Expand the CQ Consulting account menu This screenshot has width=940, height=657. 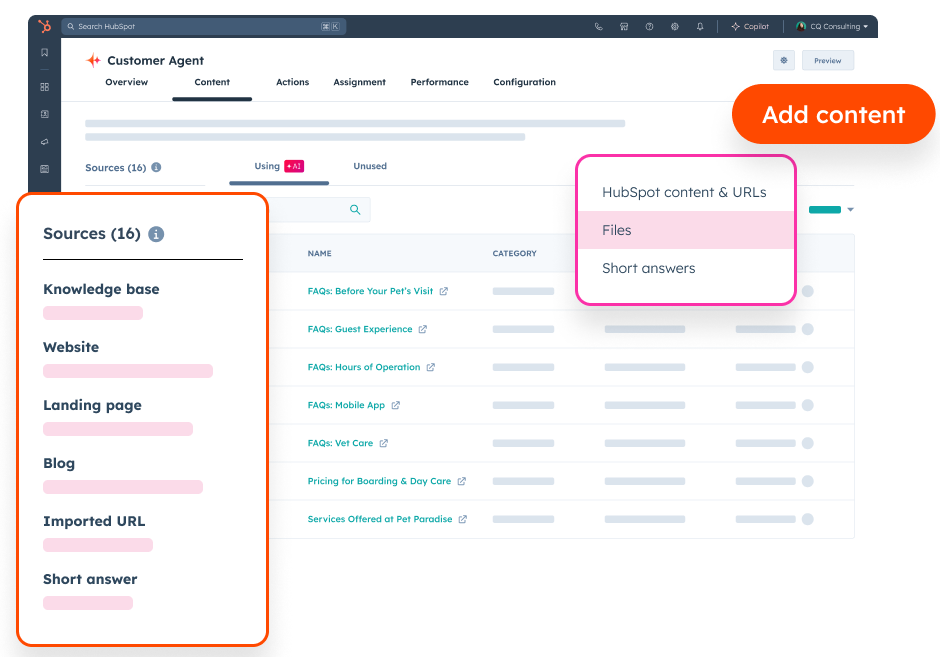(831, 26)
